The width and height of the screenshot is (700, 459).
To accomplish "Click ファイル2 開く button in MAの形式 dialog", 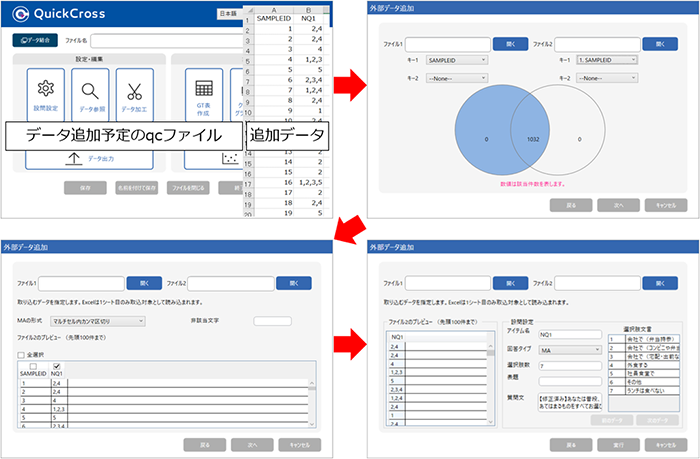I will [x=294, y=283].
